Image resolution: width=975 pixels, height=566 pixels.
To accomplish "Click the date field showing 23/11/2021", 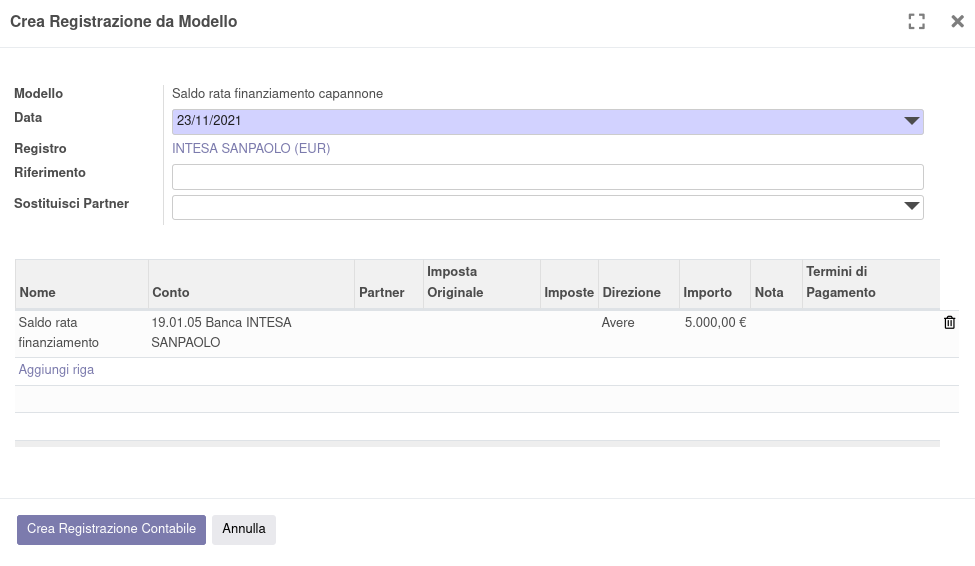I will click(530, 122).
